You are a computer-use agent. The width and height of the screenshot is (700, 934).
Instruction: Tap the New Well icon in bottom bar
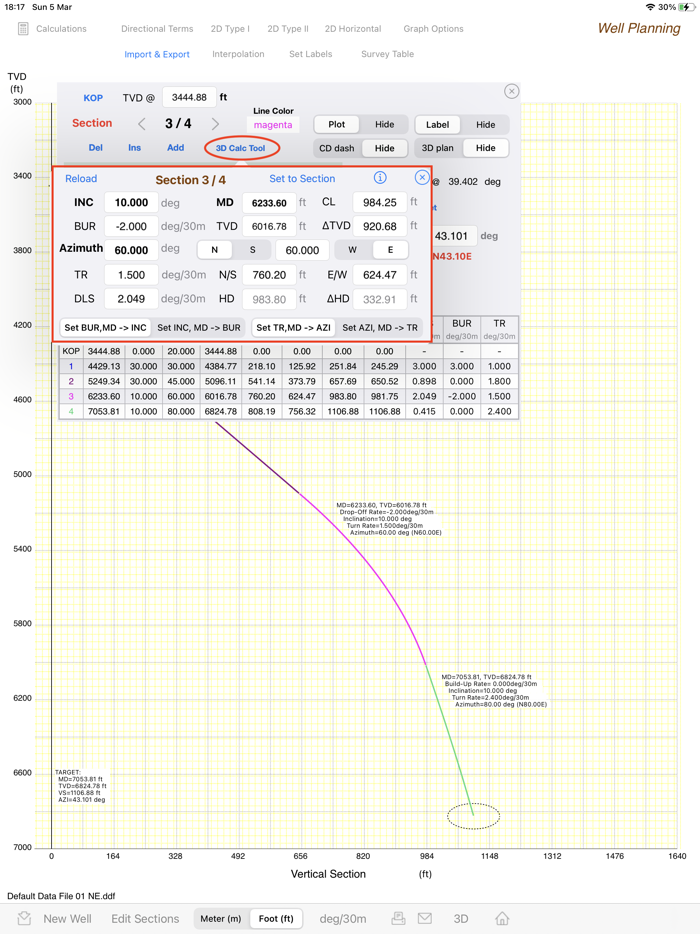click(24, 918)
